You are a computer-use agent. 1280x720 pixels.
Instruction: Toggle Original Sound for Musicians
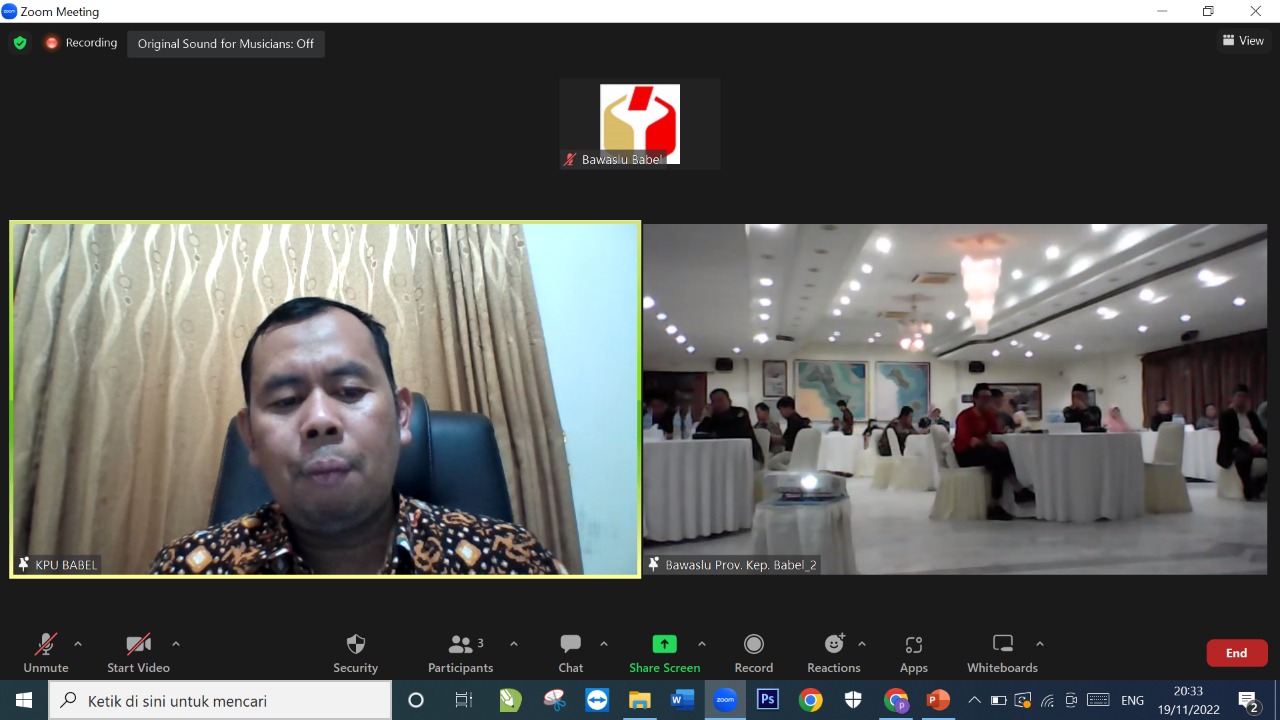(226, 44)
